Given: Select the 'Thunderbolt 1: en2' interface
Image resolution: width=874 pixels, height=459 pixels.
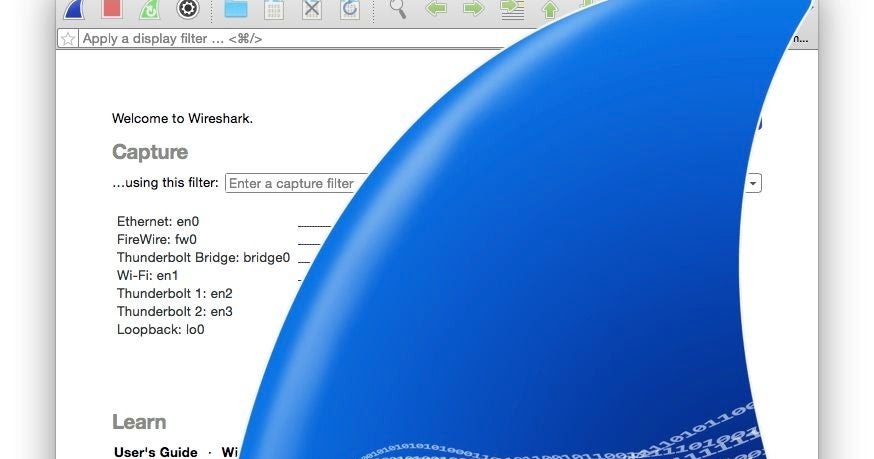Looking at the screenshot, I should (x=174, y=293).
